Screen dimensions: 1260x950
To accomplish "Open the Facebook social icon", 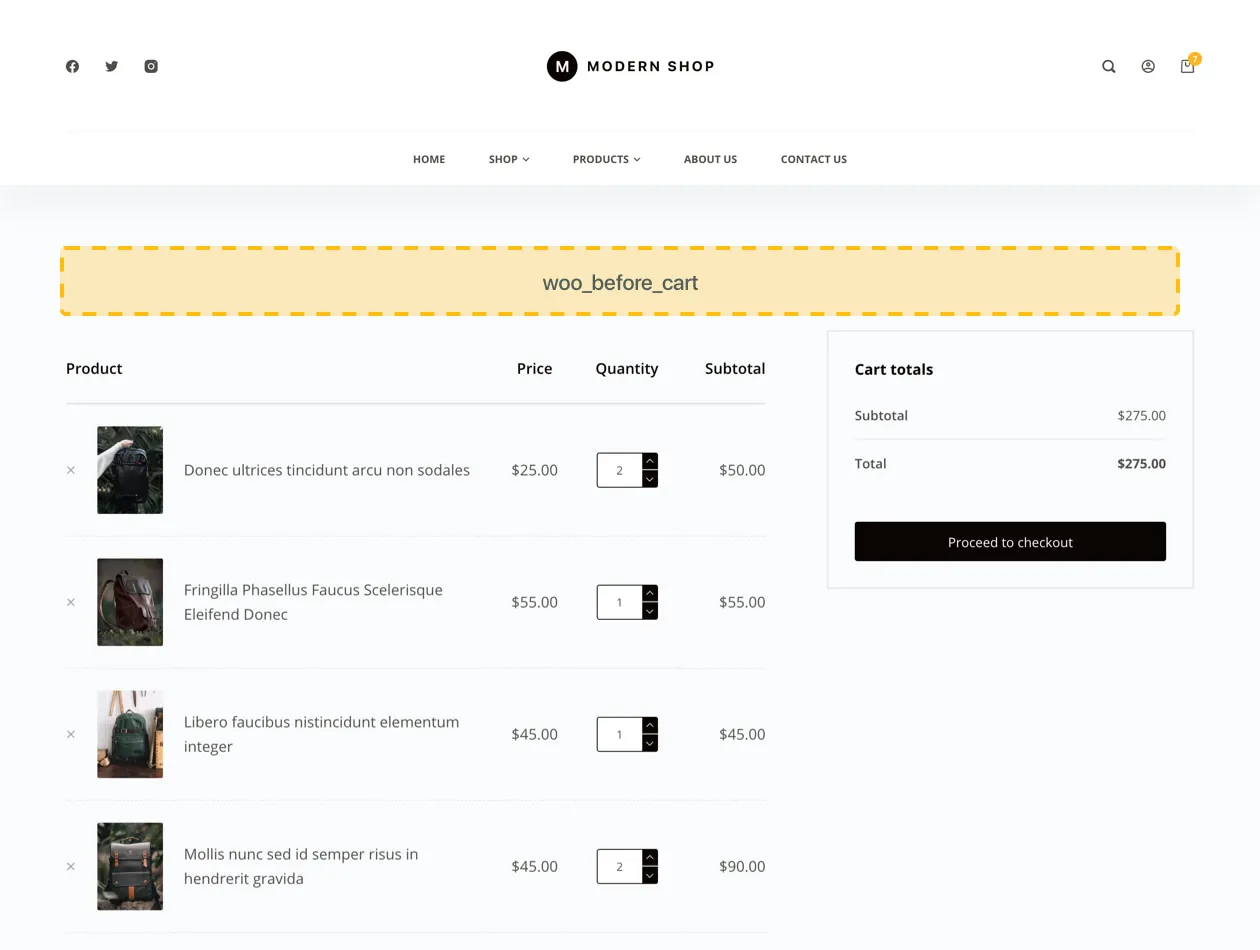I will [x=72, y=66].
